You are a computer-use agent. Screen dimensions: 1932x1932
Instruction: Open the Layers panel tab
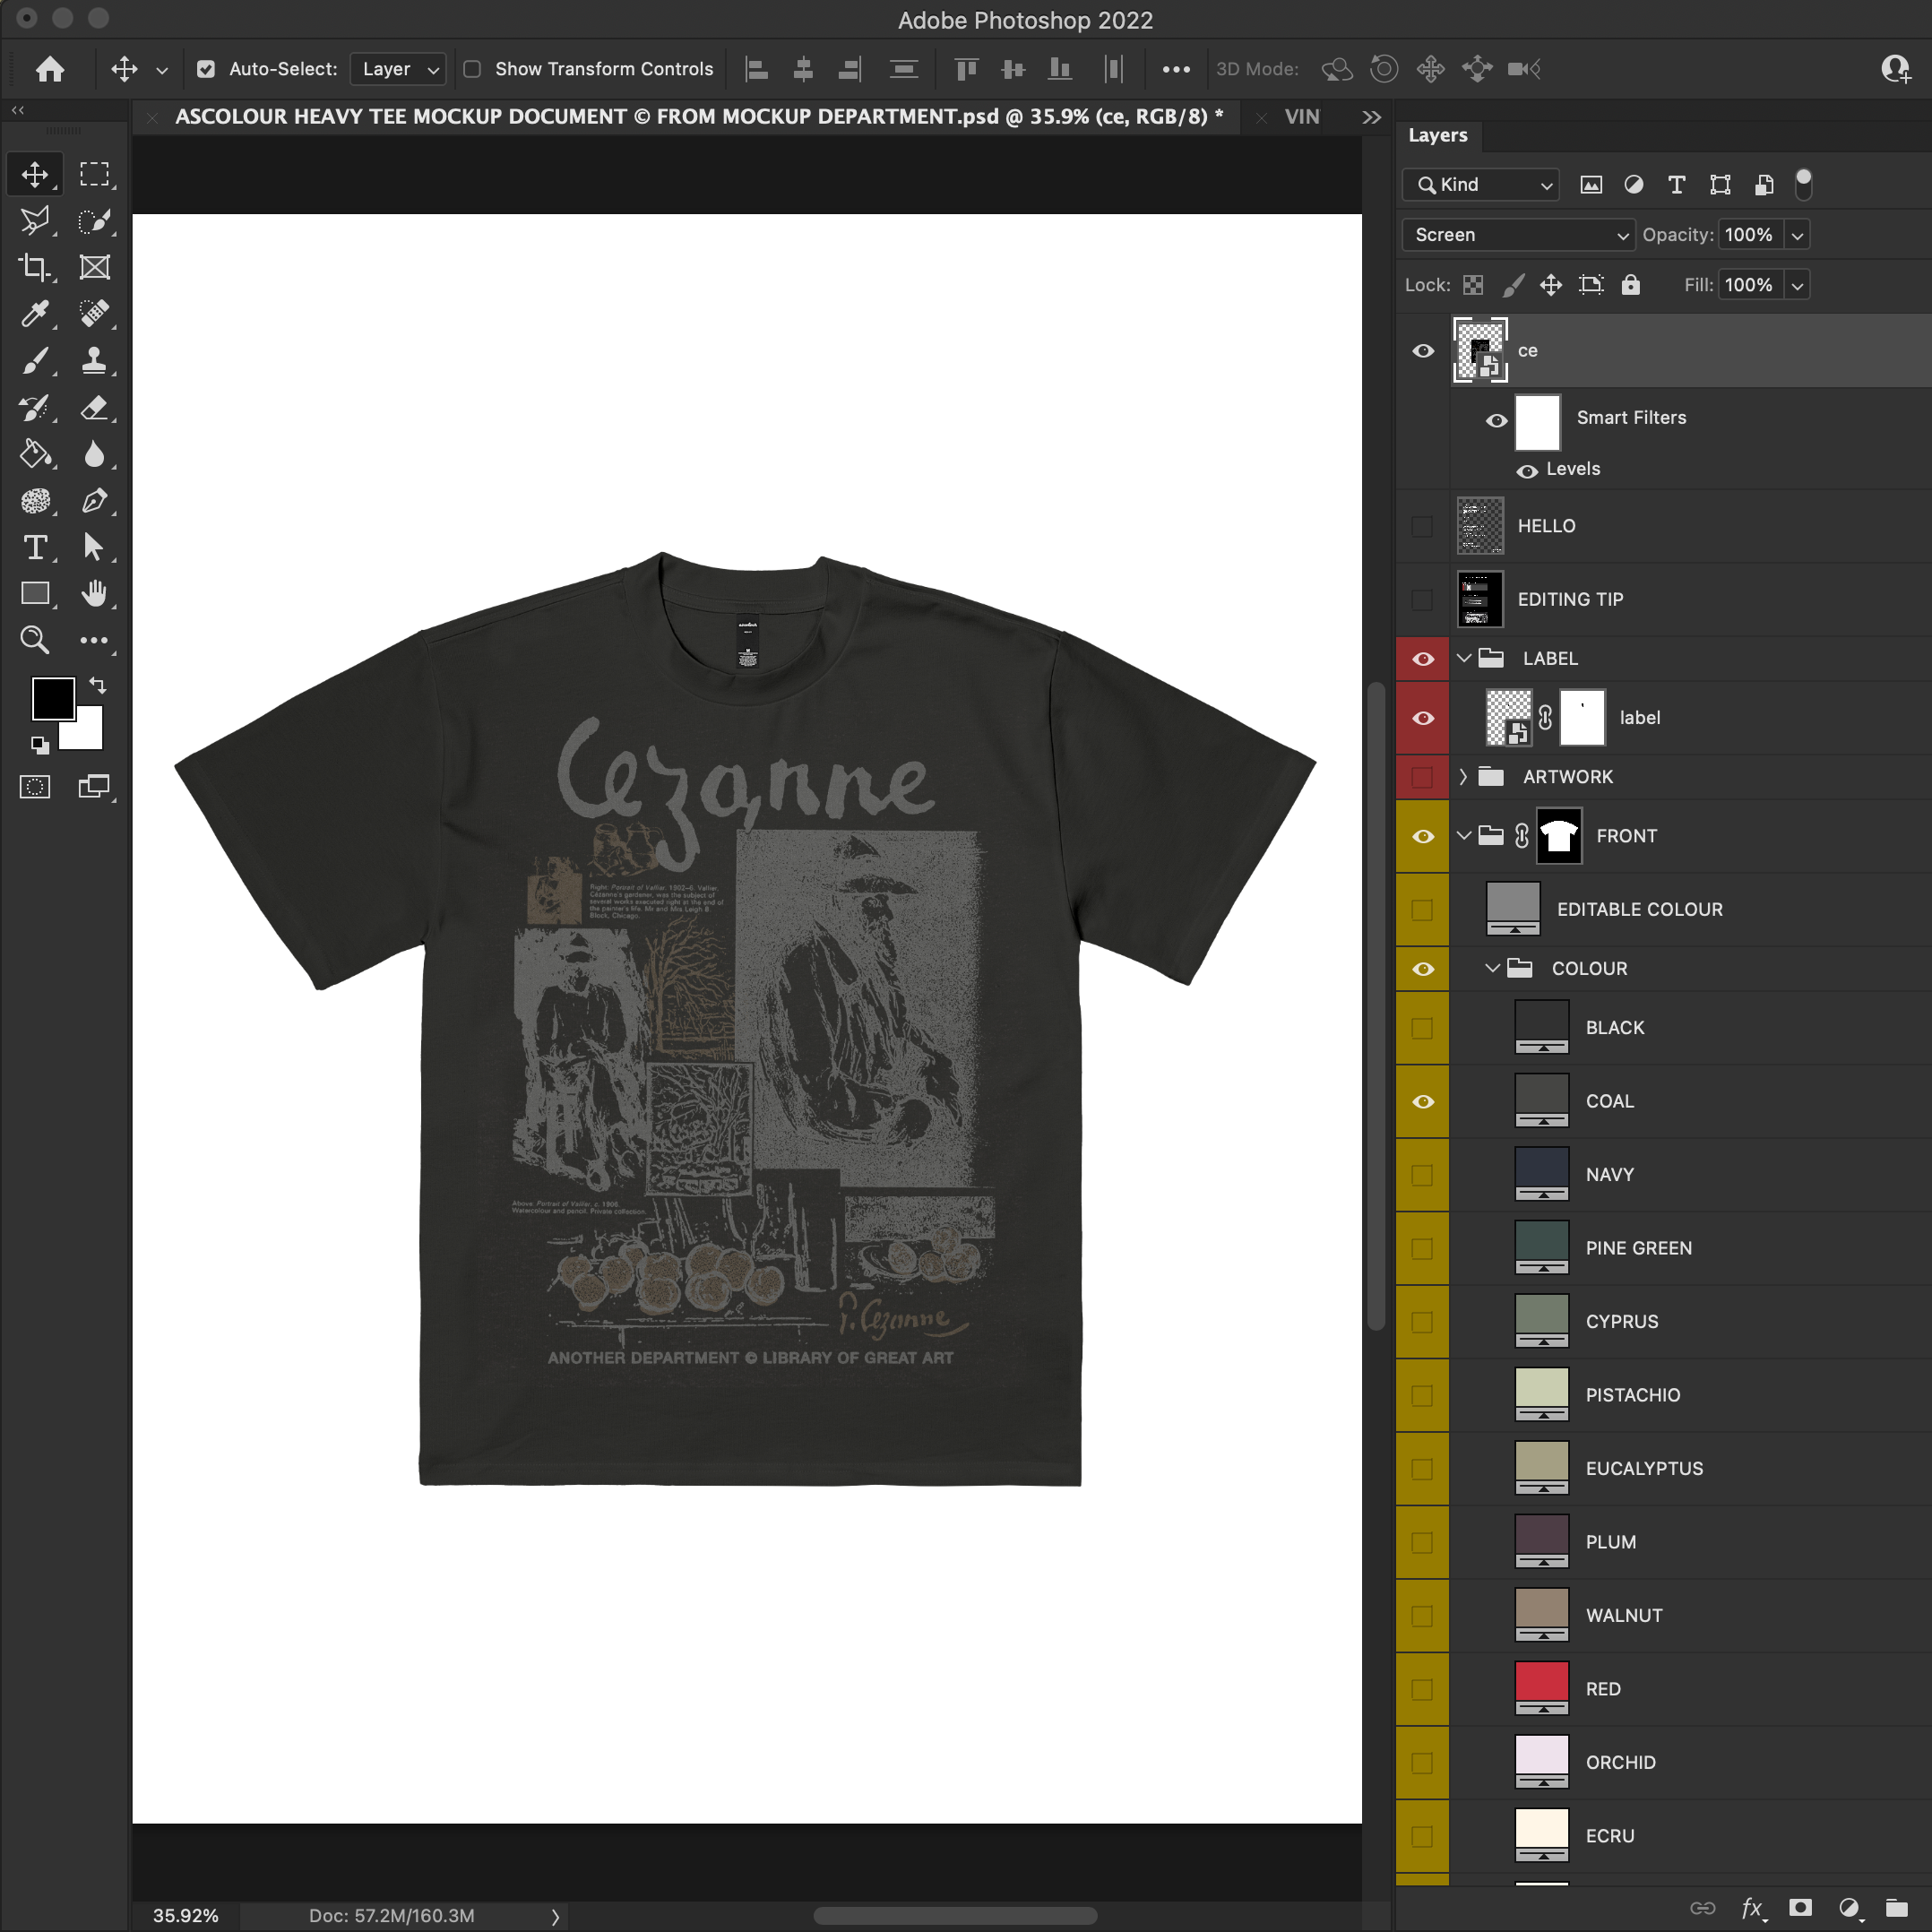tap(1437, 135)
